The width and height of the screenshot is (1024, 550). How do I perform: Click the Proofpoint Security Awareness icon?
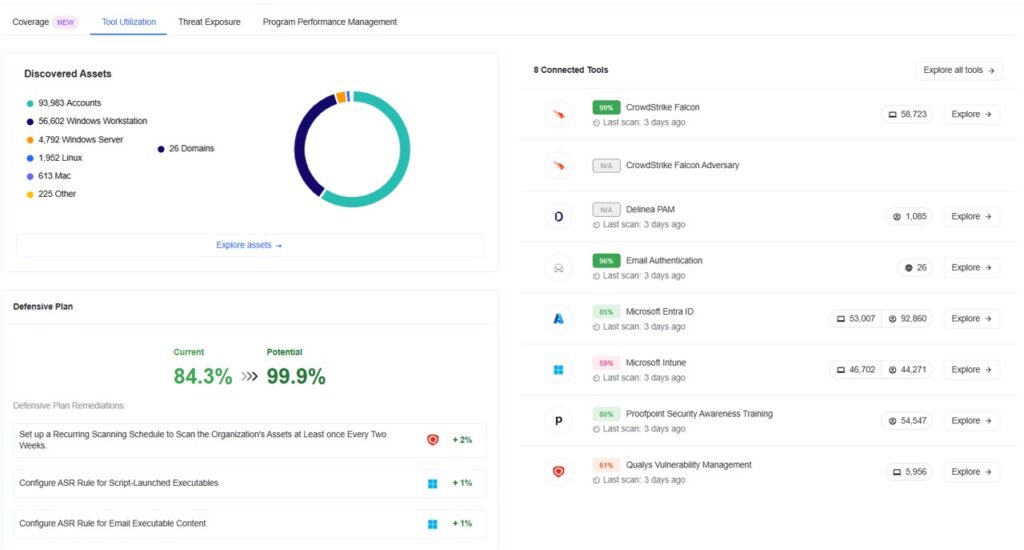[x=558, y=420]
